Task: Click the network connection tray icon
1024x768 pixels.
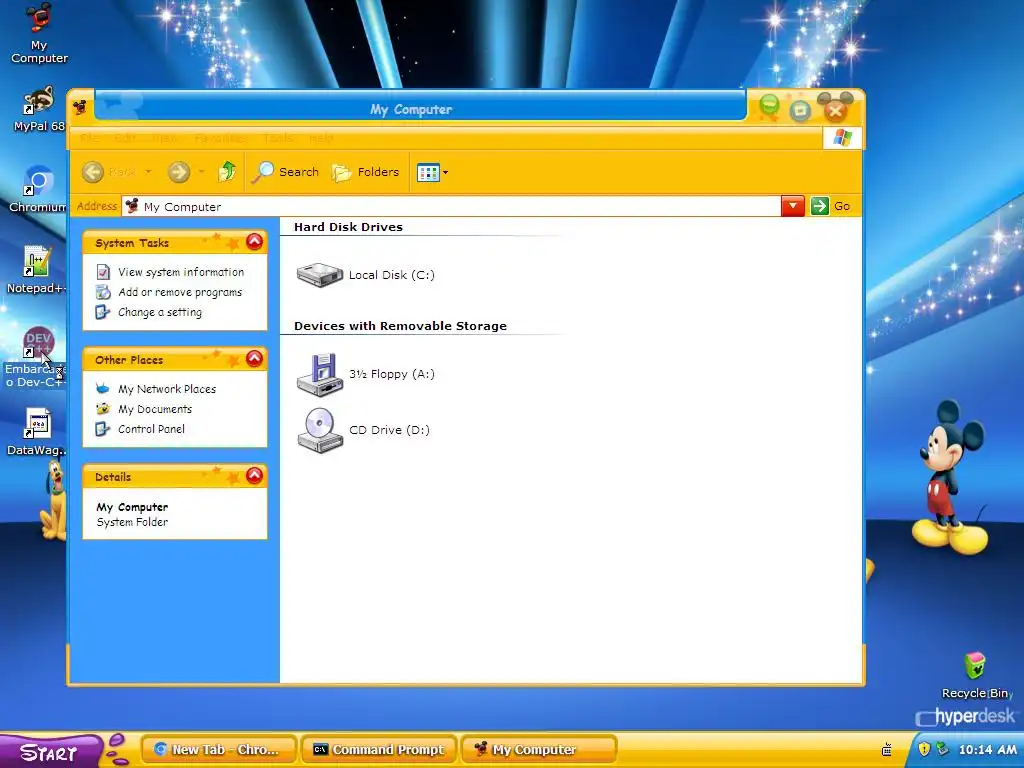Action: [x=942, y=749]
